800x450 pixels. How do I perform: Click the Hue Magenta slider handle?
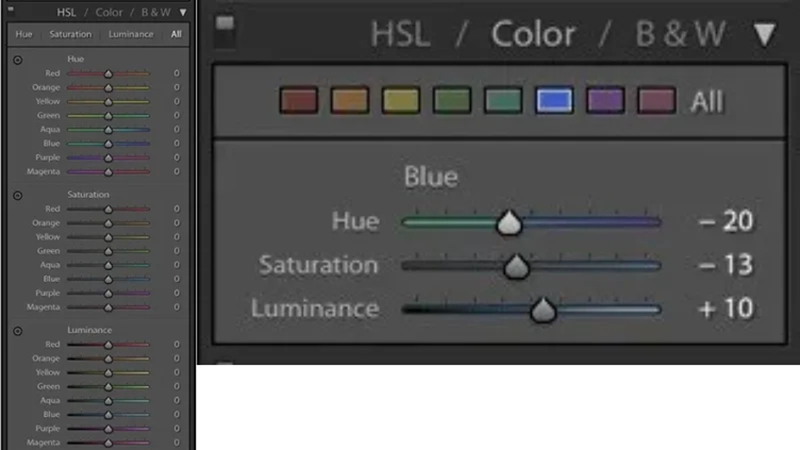pos(108,172)
